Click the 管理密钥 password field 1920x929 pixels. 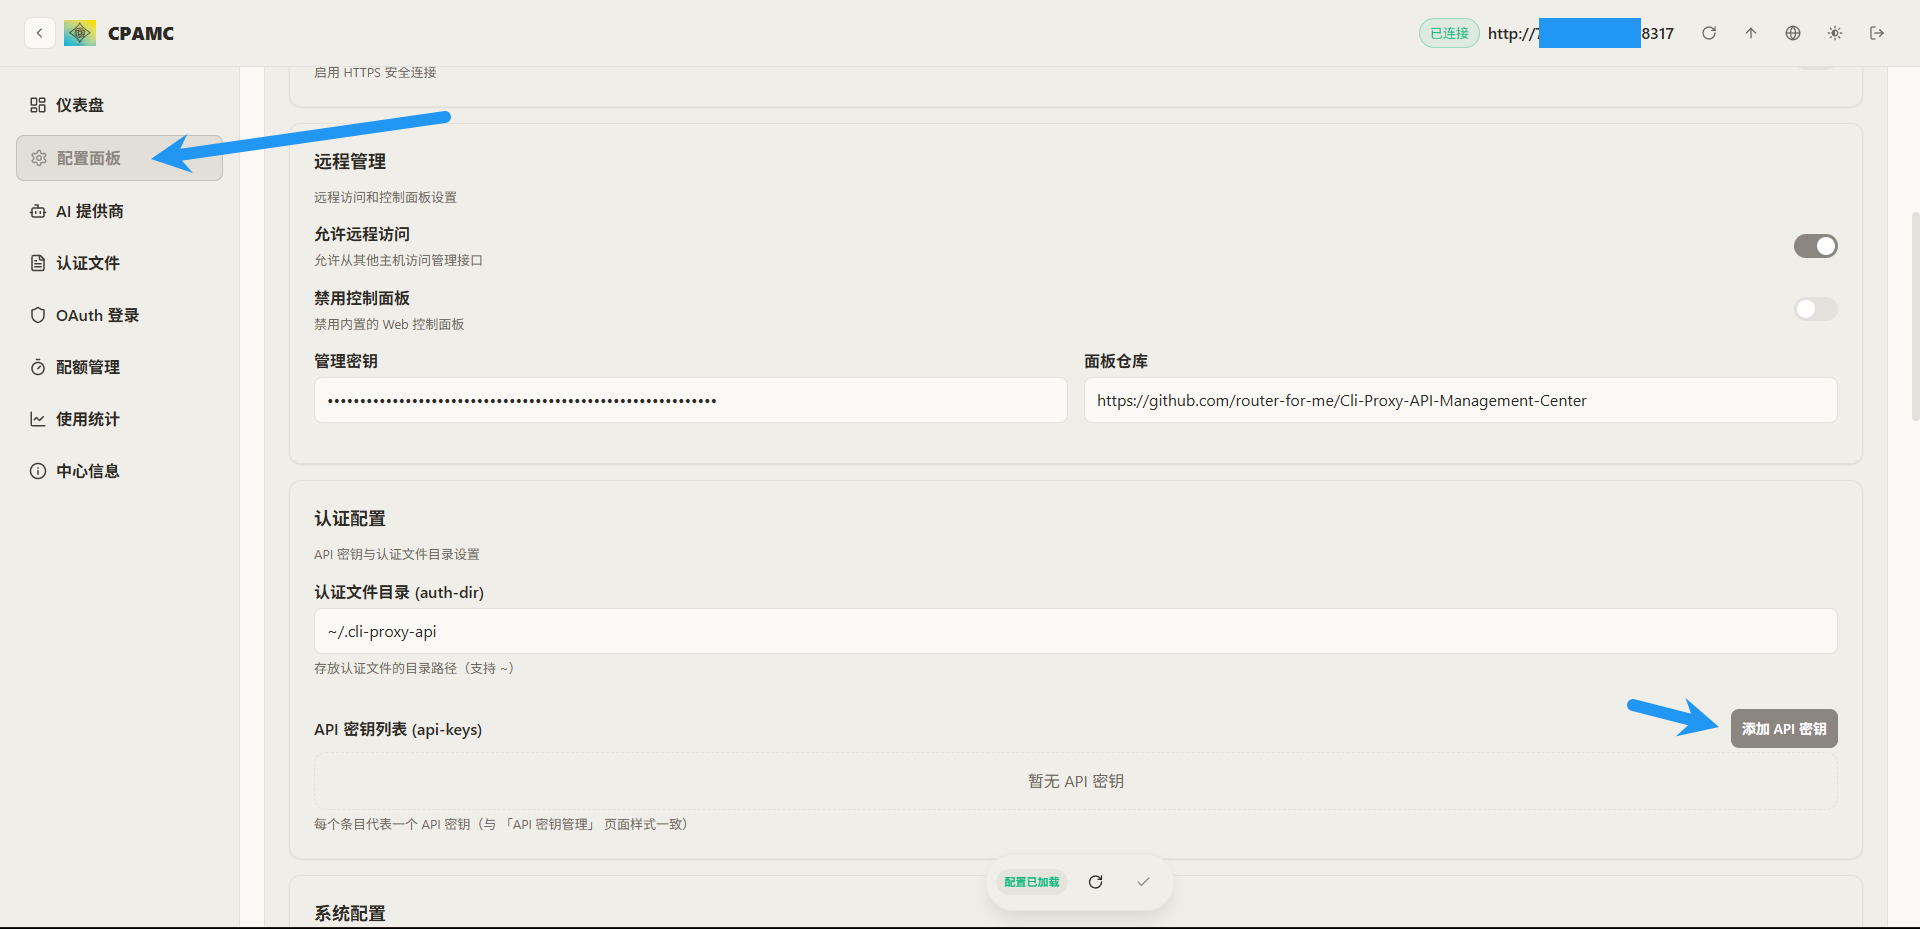coord(690,400)
